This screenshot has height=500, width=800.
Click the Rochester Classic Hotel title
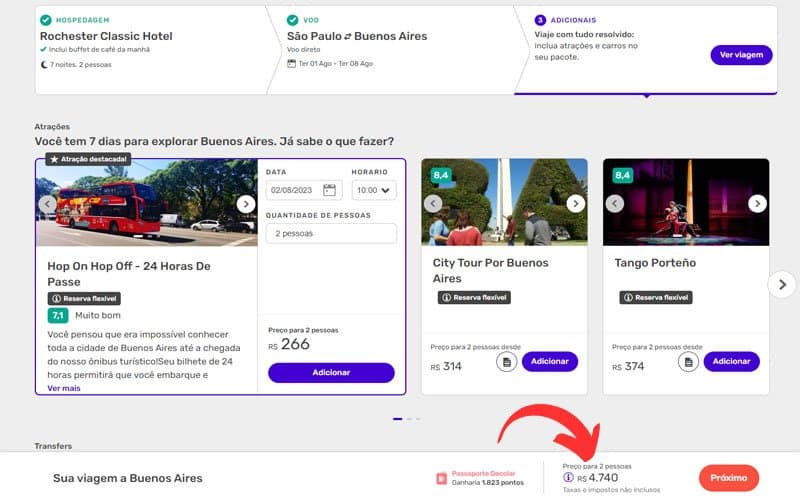pos(106,36)
